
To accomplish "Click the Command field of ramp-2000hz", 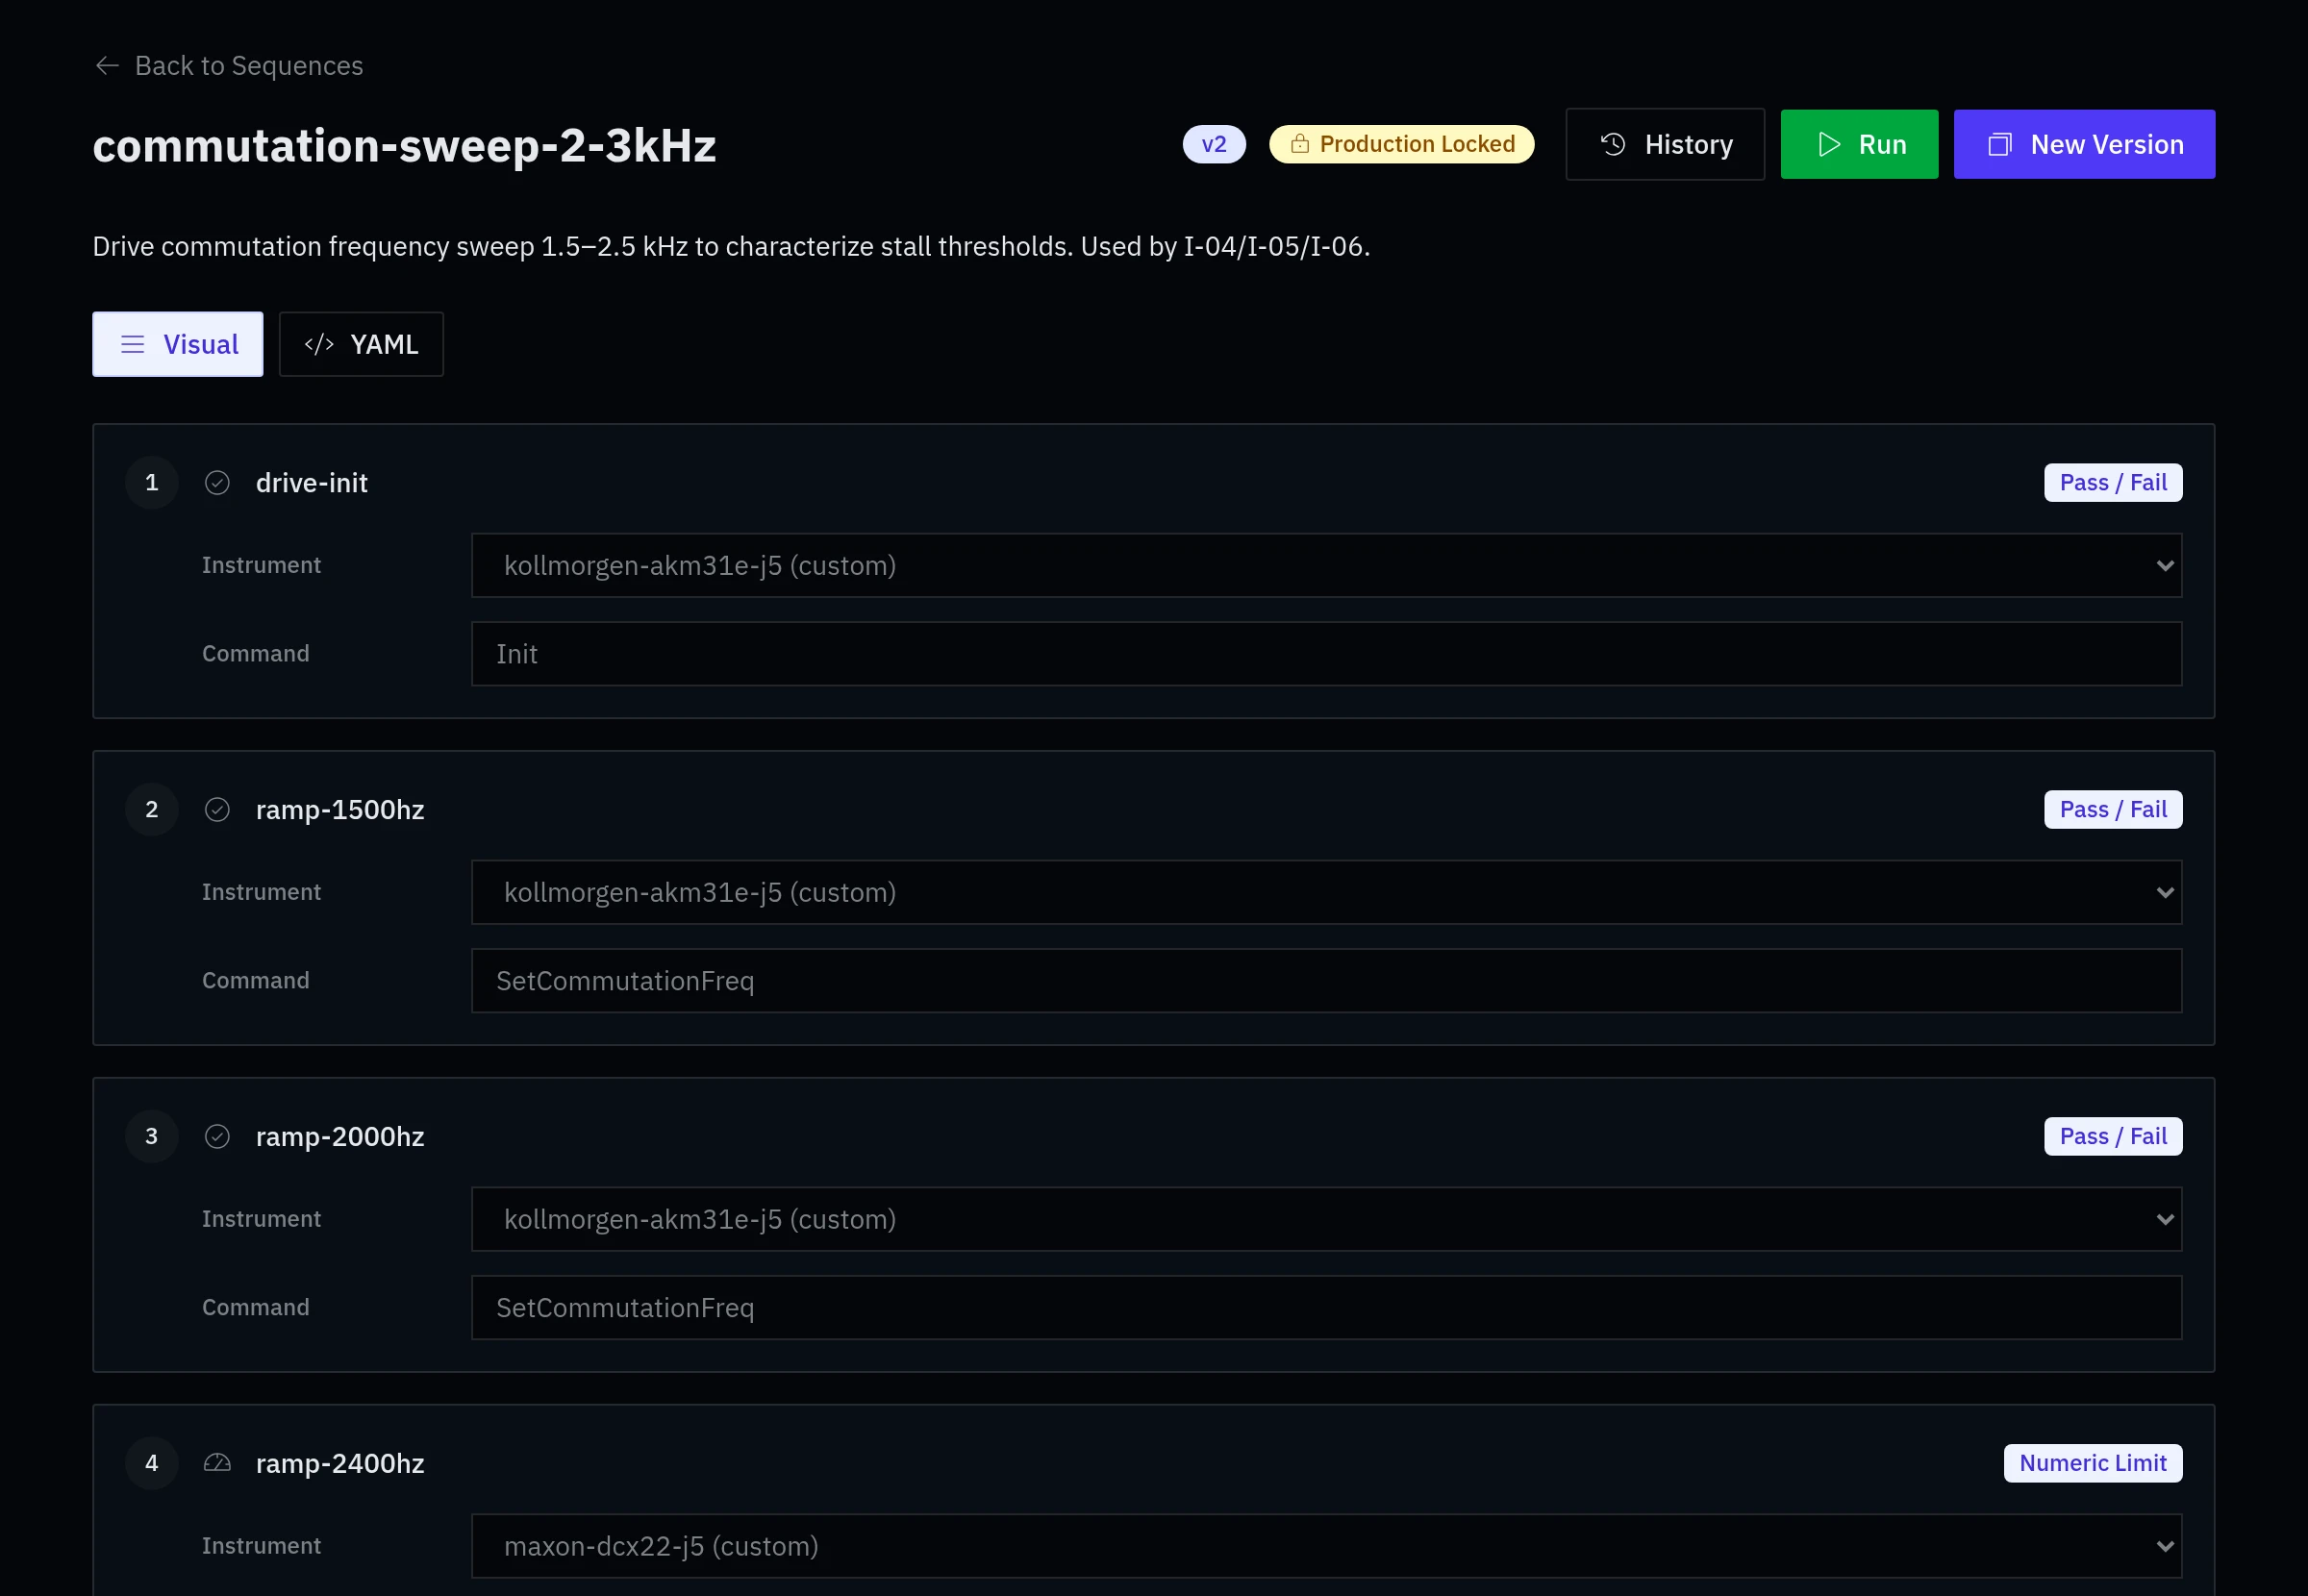I will click(x=1326, y=1308).
